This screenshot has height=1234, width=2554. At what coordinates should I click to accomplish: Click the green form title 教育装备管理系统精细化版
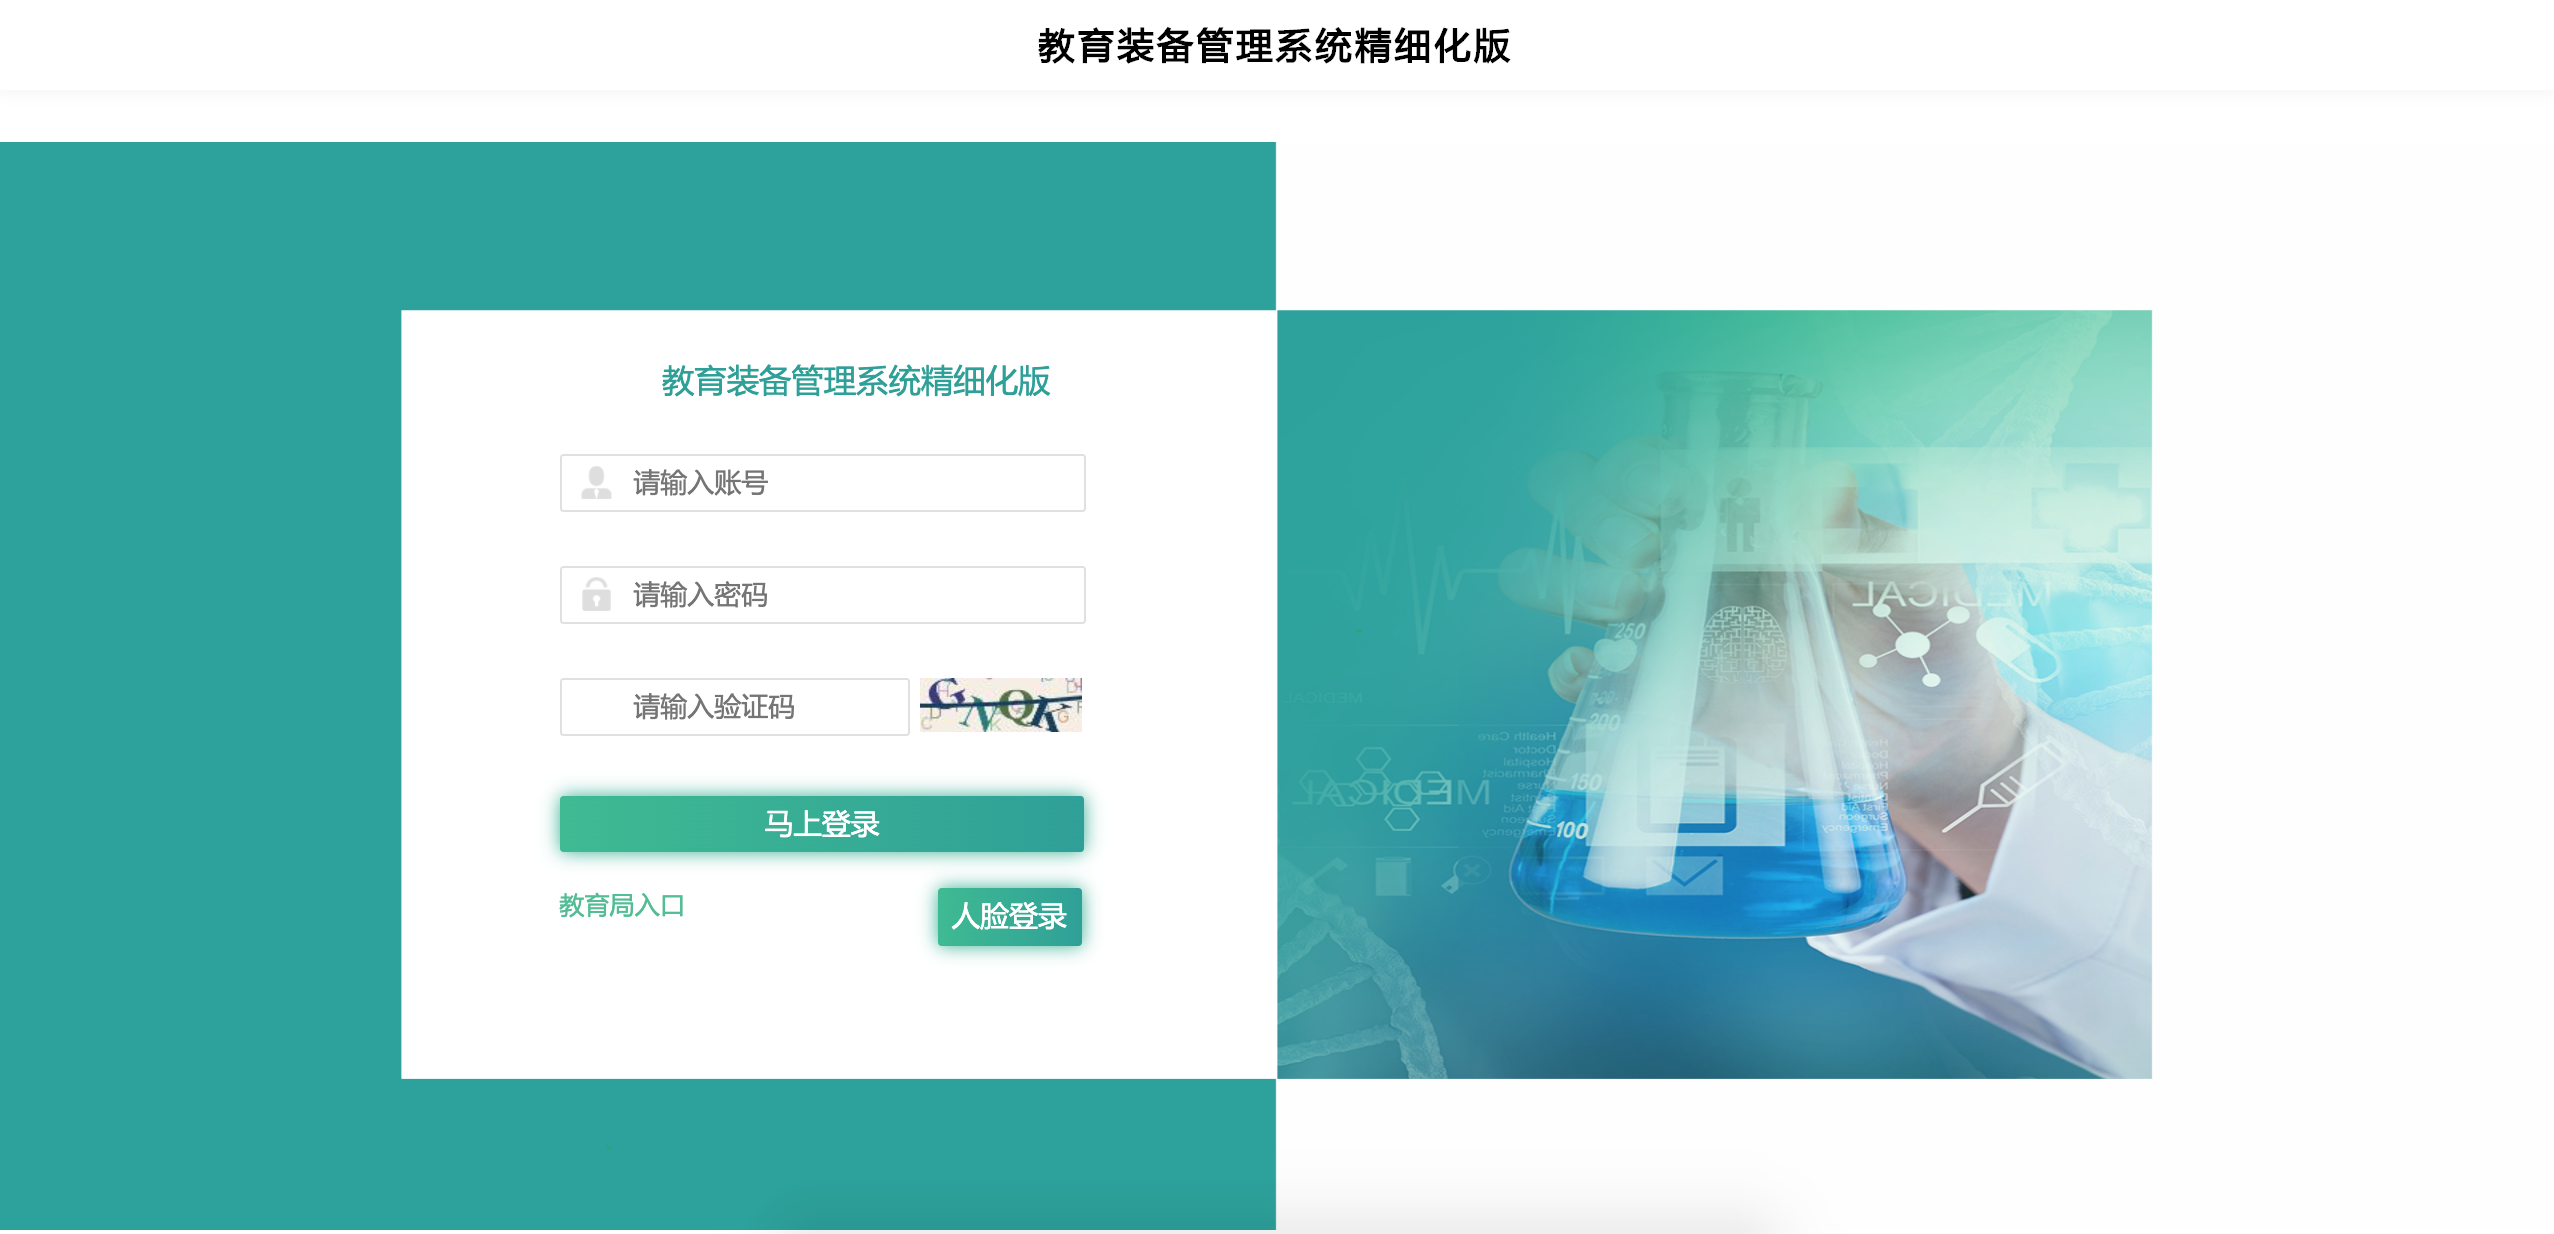click(856, 381)
